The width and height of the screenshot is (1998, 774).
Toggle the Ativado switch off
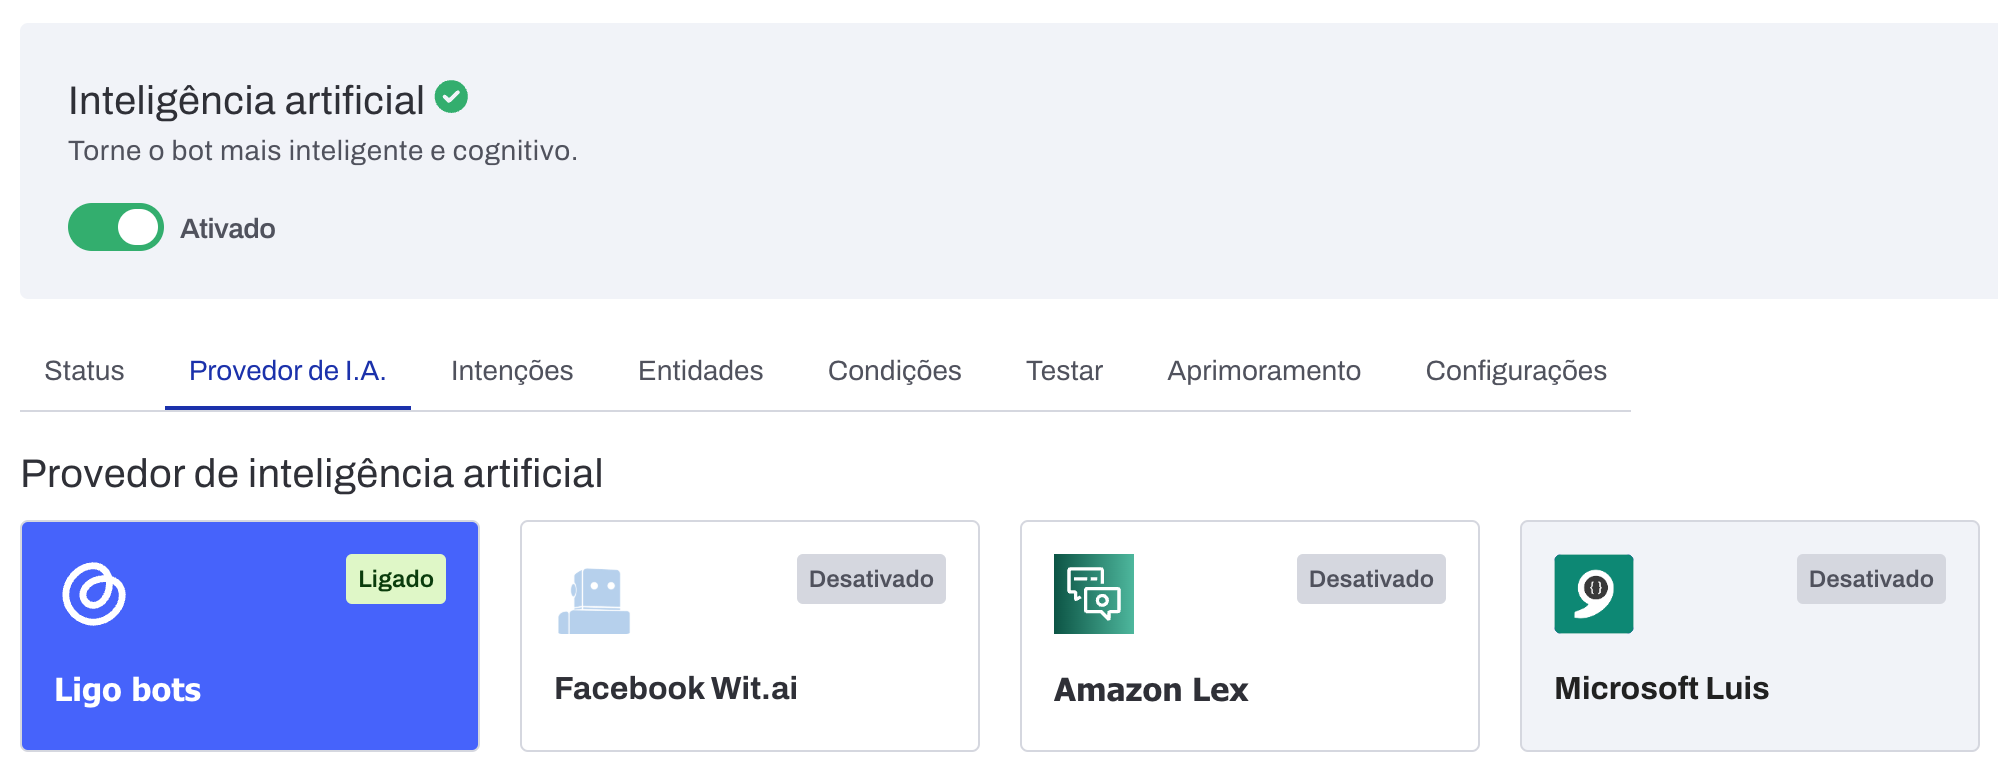(x=116, y=227)
